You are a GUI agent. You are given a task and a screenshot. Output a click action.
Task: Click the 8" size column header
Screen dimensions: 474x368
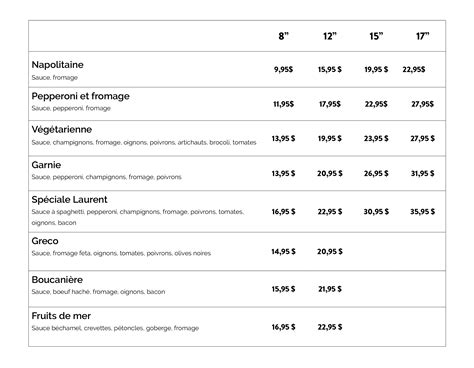coord(283,36)
